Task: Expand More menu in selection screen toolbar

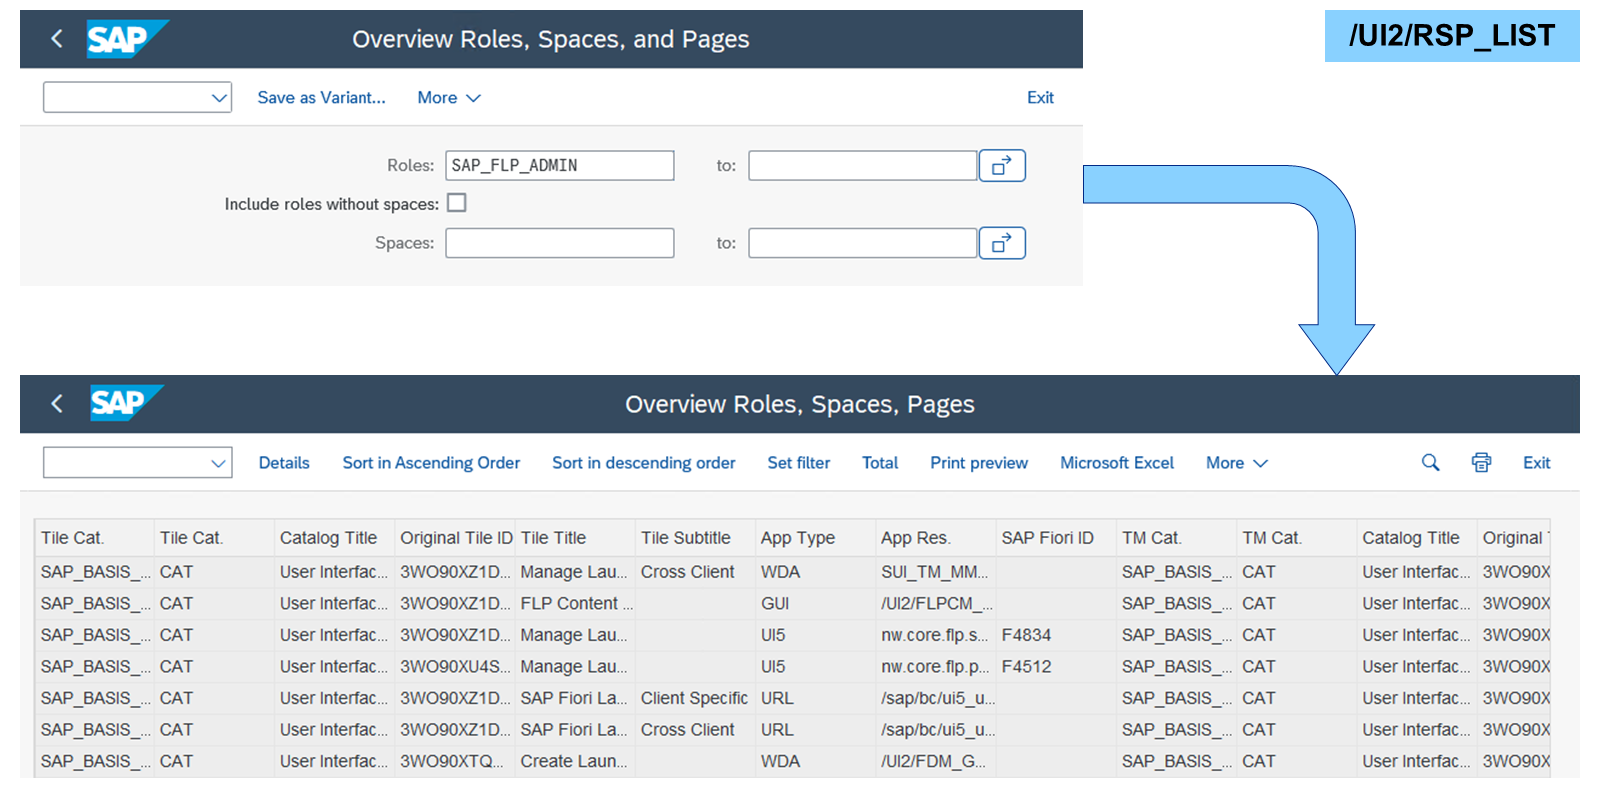Action: pos(449,98)
